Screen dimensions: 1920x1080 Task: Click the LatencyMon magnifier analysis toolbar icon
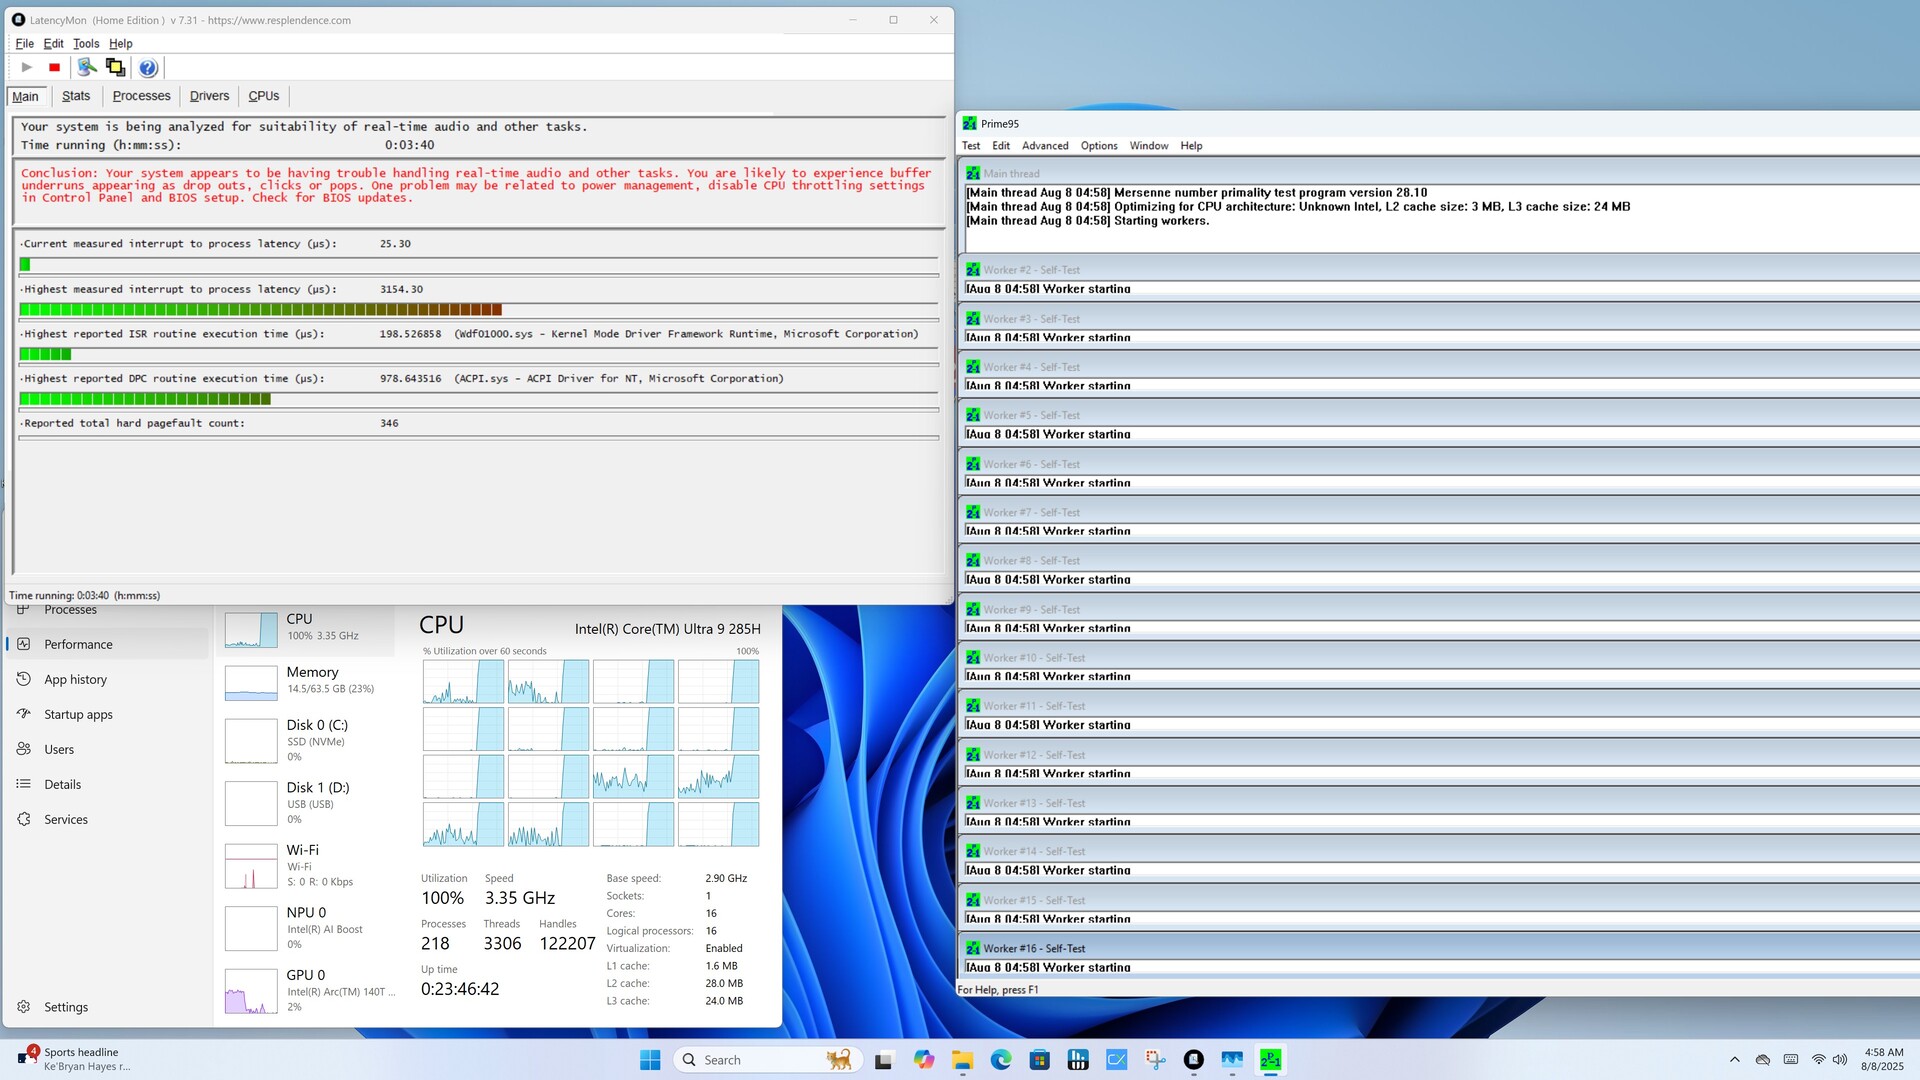point(87,68)
